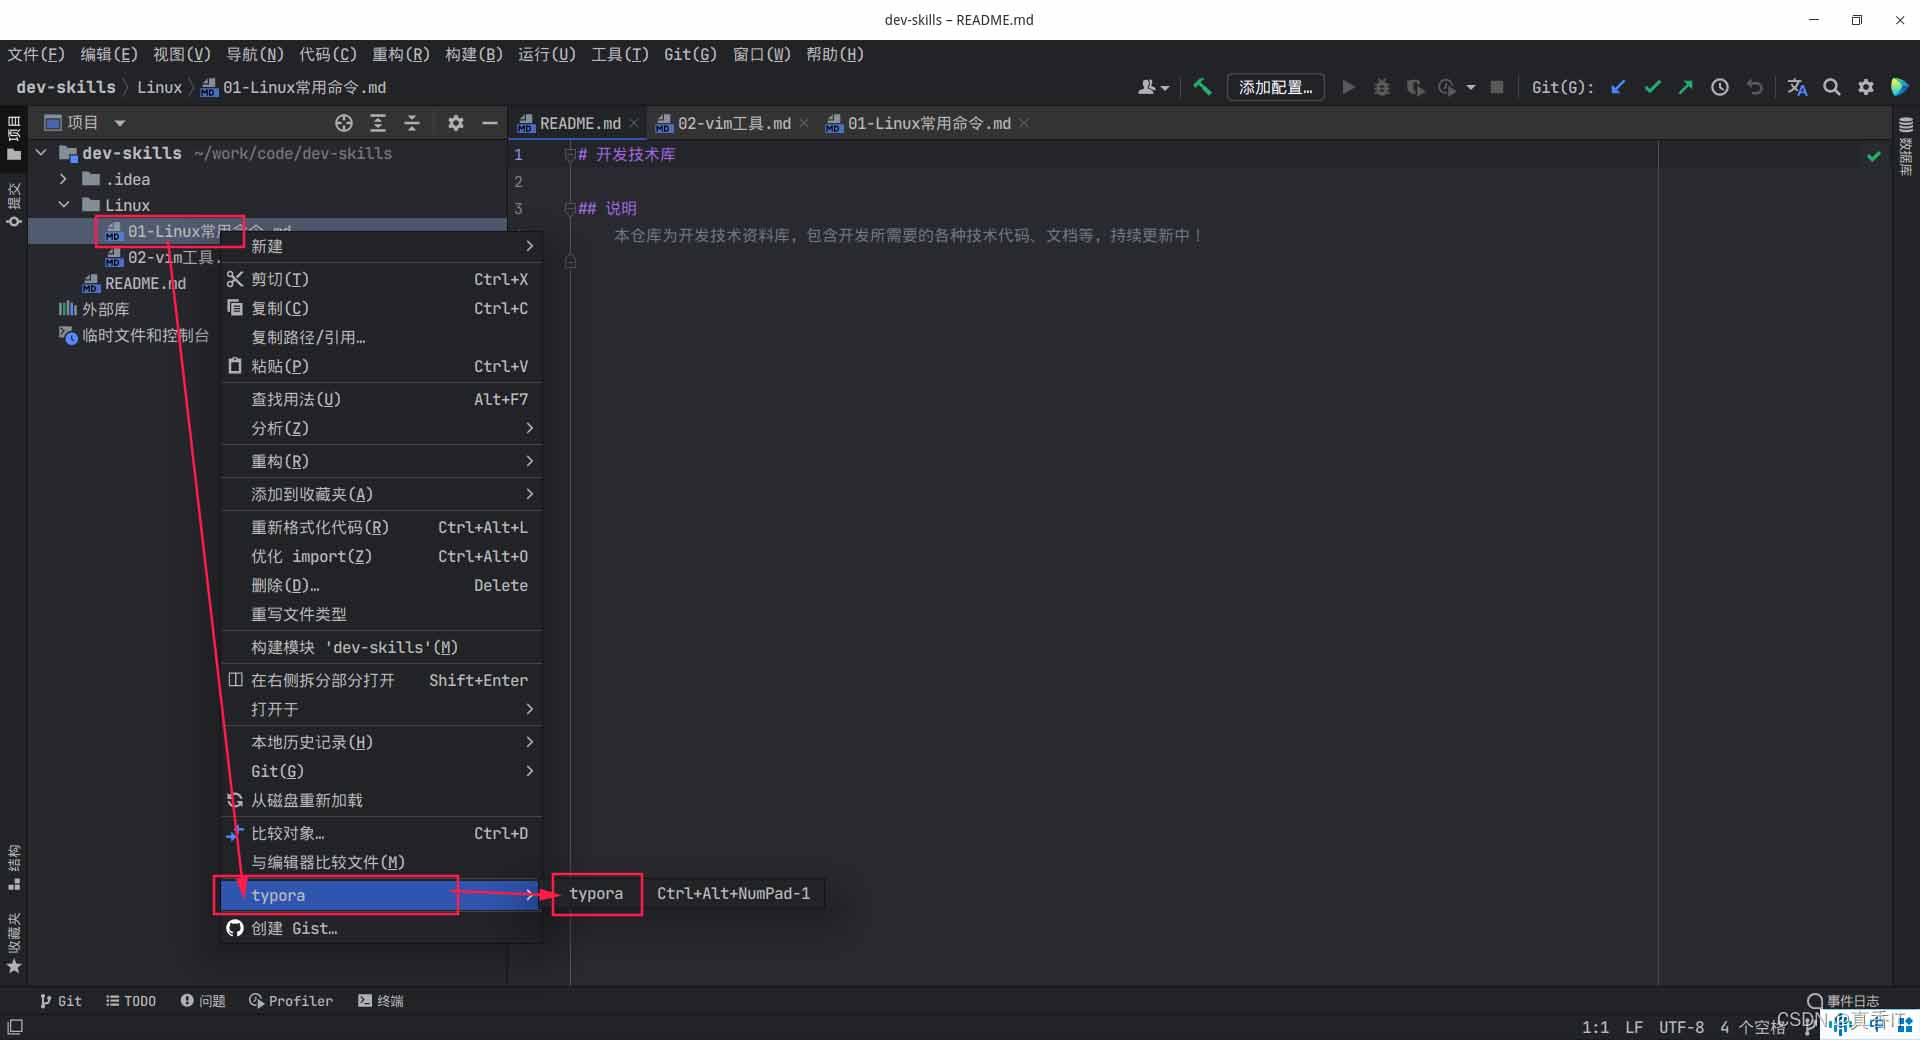The height and width of the screenshot is (1040, 1920).
Task: Click the 添加配置… button
Action: [x=1275, y=87]
